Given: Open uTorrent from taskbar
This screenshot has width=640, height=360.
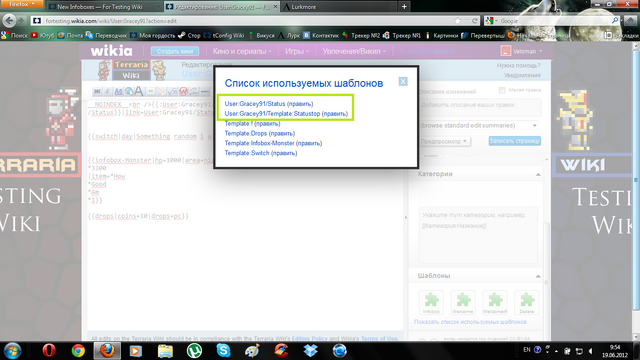Looking at the screenshot, I should 194,351.
